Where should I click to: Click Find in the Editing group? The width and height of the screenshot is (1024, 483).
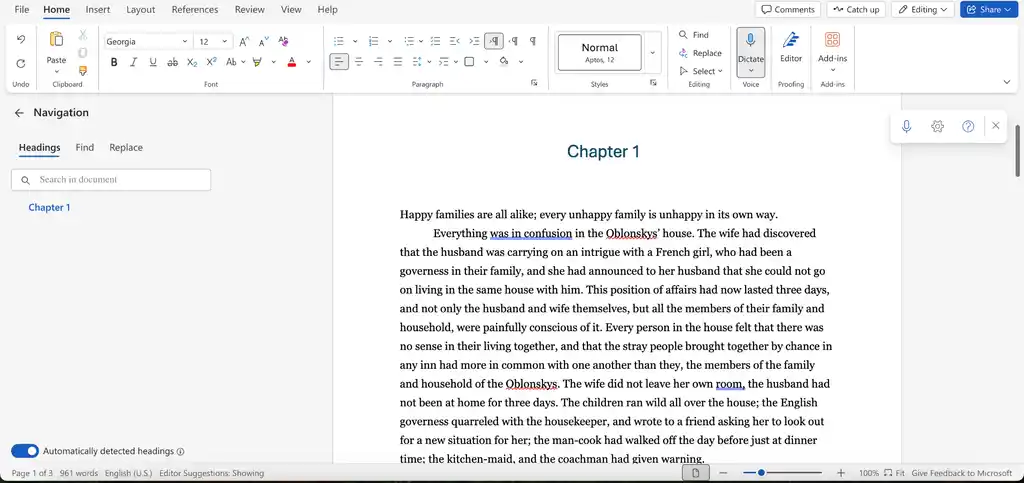694,35
